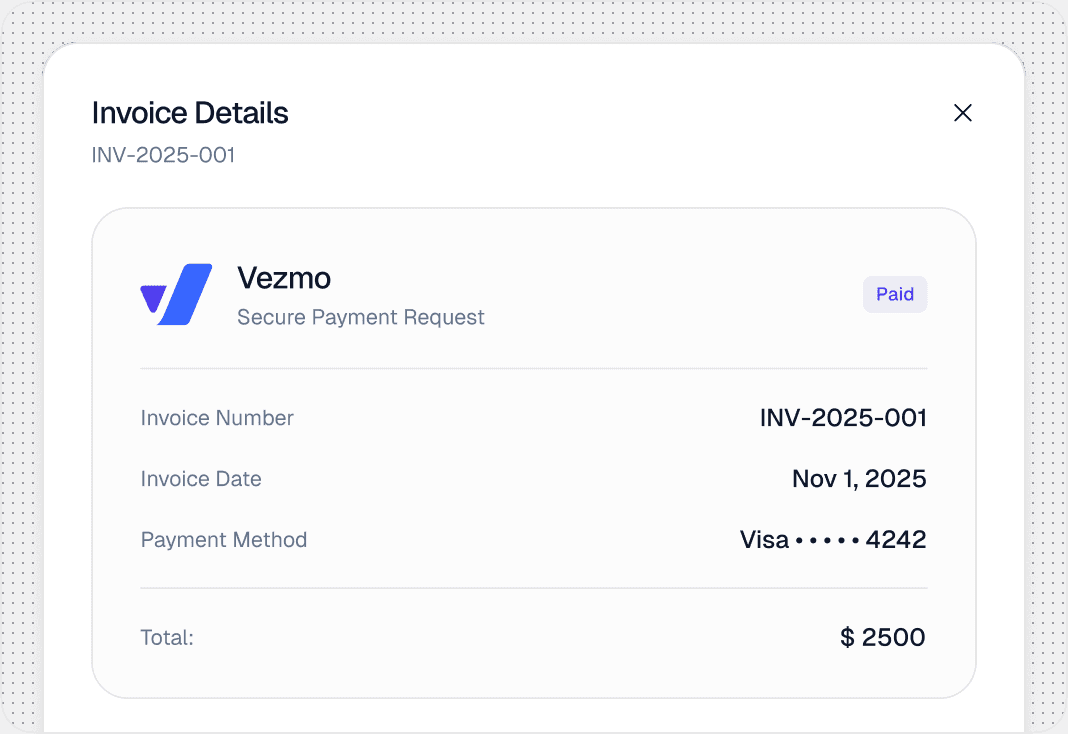Image resolution: width=1068 pixels, height=734 pixels.
Task: Click the divider above Total row
Action: point(534,588)
